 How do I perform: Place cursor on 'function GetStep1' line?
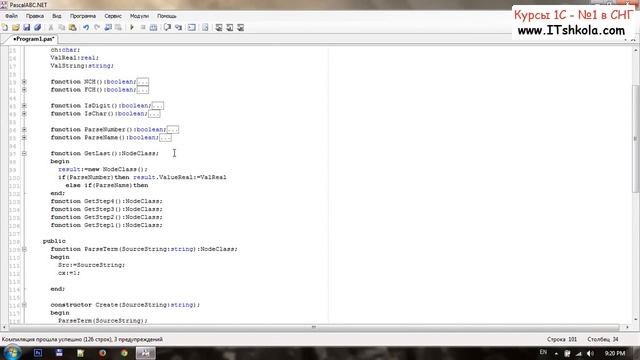click(106, 225)
